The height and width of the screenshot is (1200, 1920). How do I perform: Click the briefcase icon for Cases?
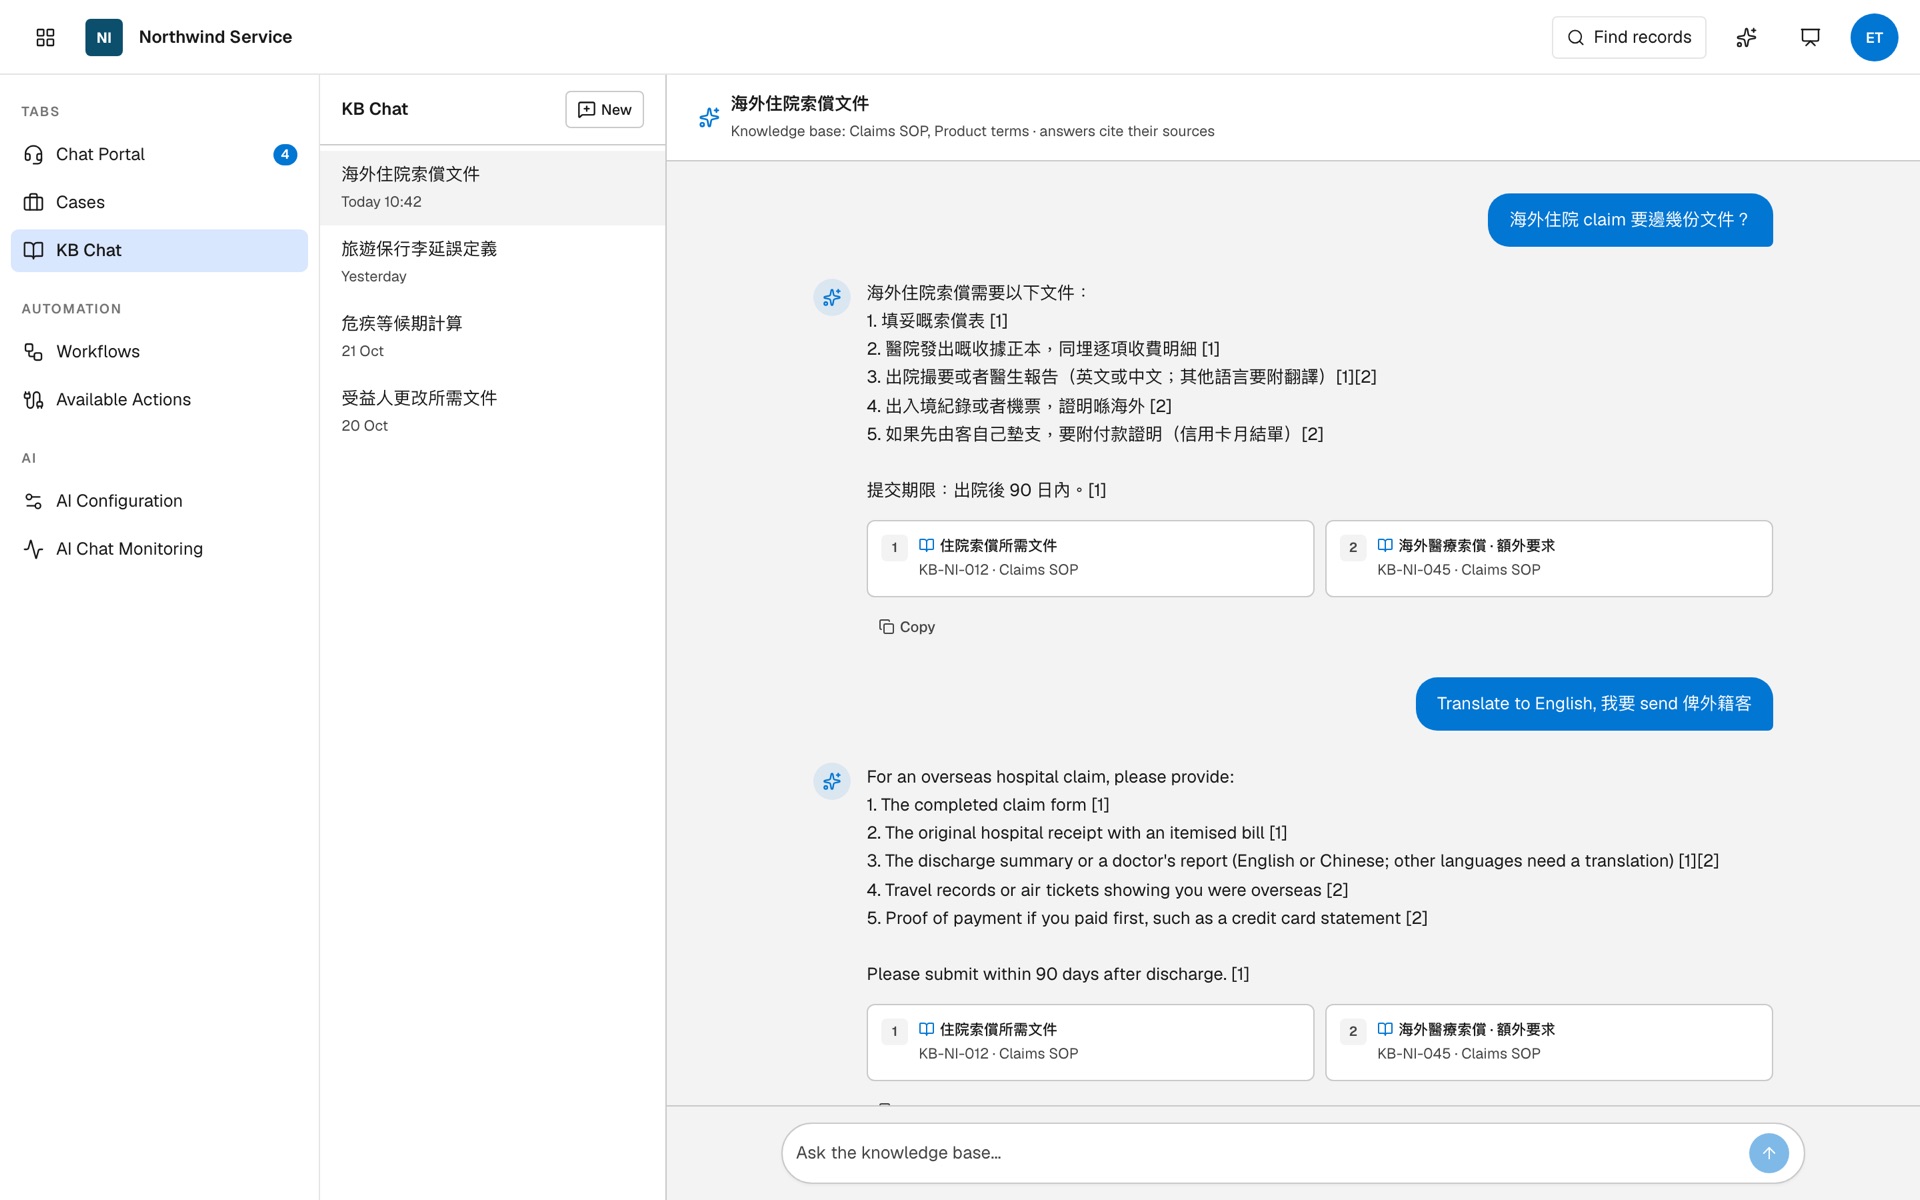tap(33, 202)
